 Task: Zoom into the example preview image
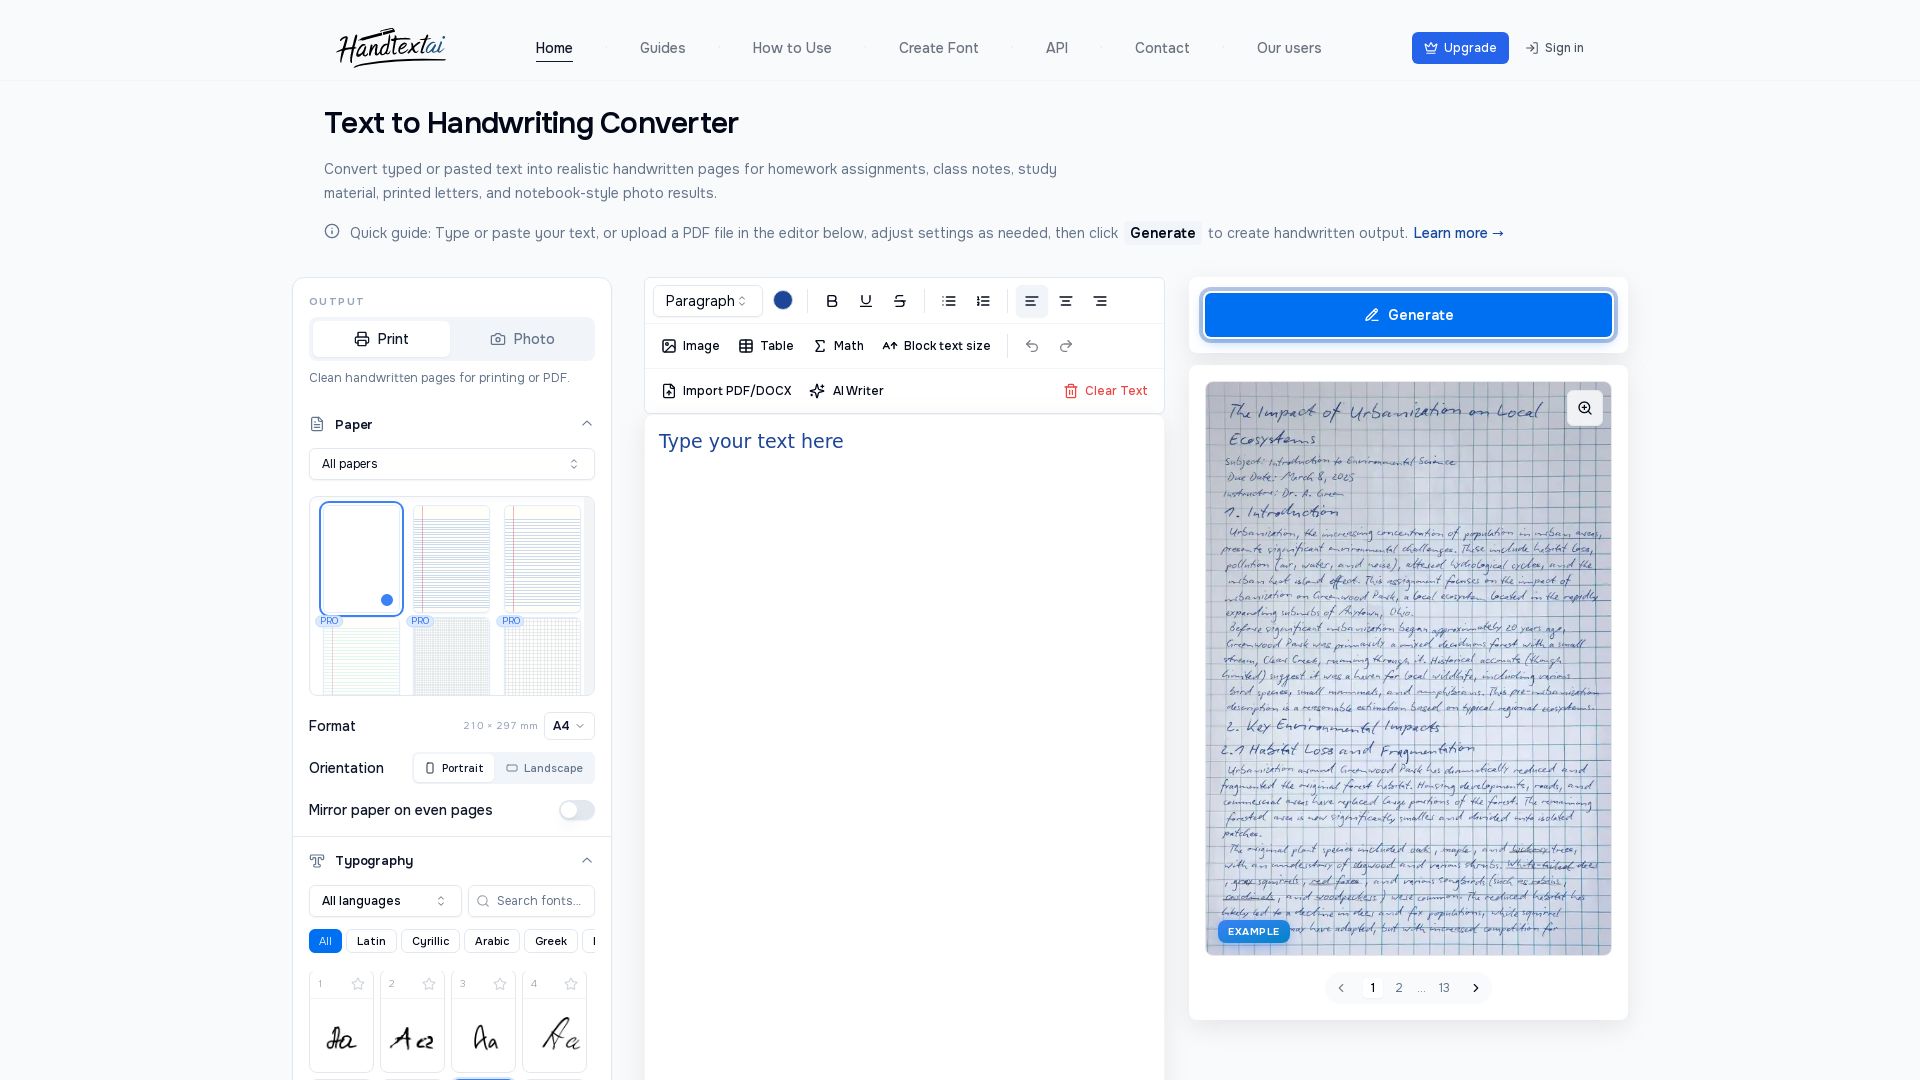(x=1585, y=408)
